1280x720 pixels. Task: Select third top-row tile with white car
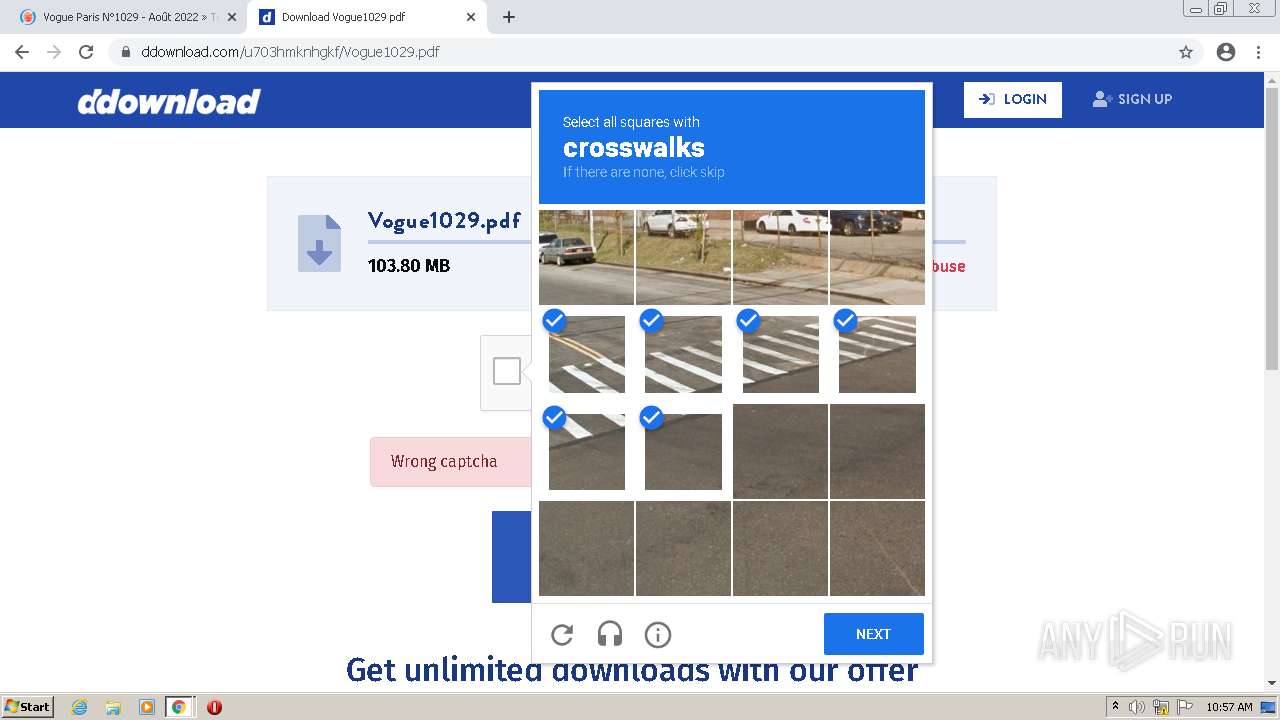click(780, 257)
